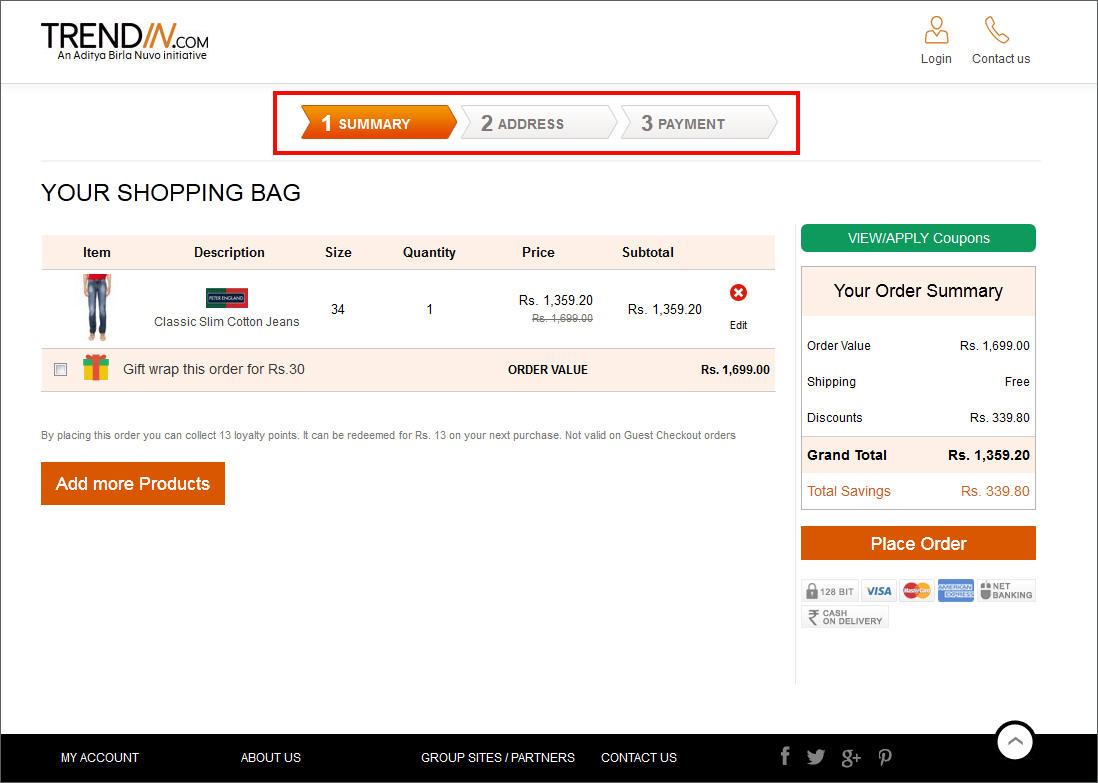This screenshot has width=1098, height=783.
Task: Remove jeans with red X icon
Action: tap(738, 292)
